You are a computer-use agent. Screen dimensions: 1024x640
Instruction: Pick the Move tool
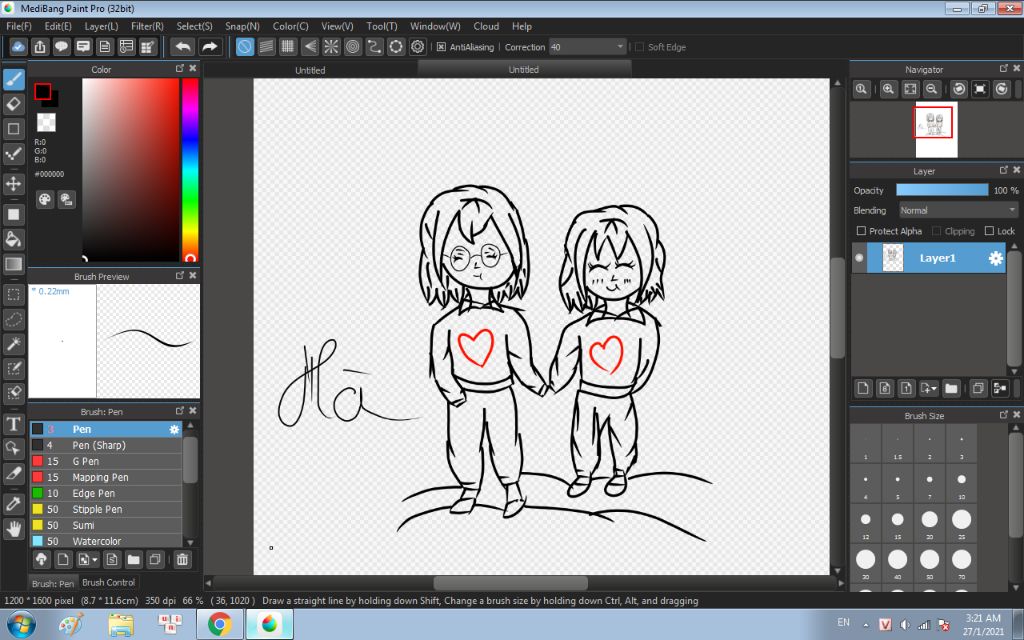coord(14,184)
